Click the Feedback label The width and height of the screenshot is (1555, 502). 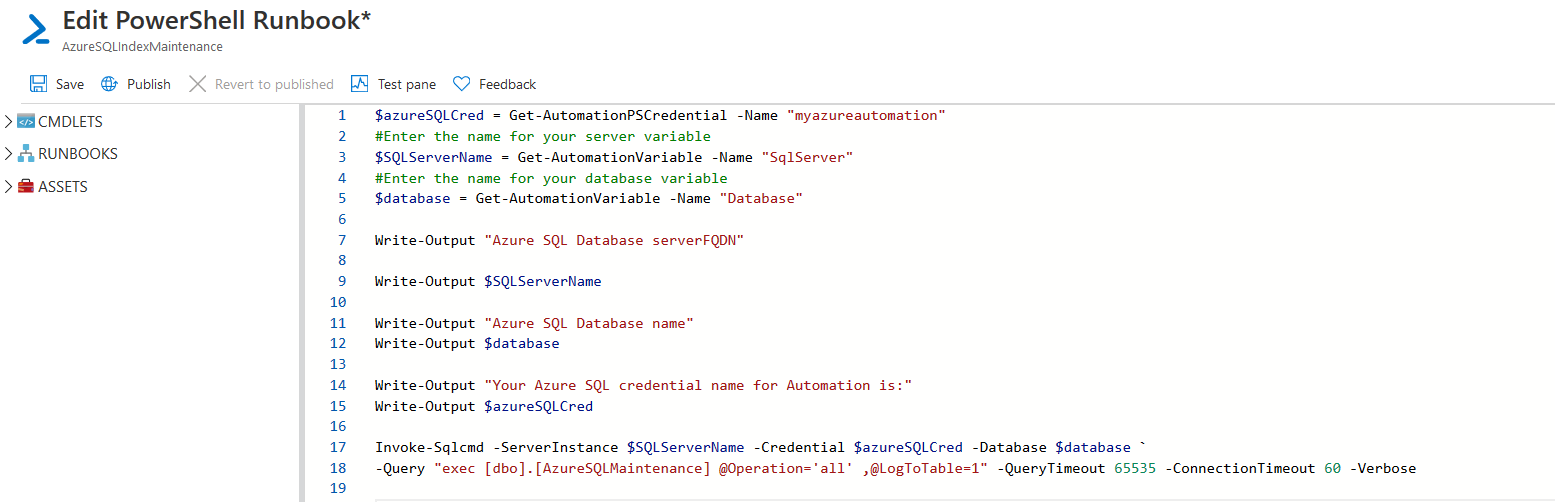508,84
